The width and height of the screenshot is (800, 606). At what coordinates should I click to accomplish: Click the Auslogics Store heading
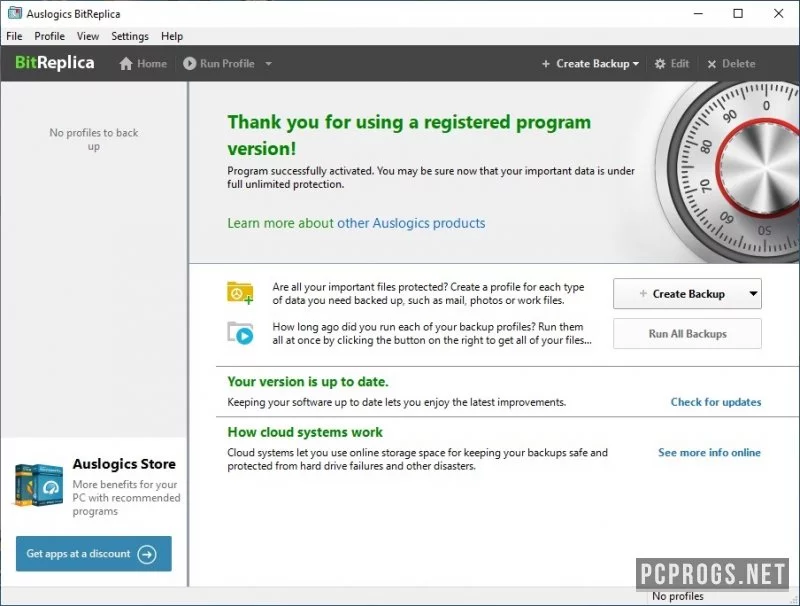click(124, 464)
